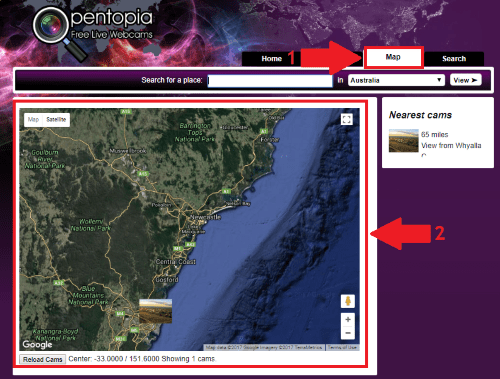
Task: Open the webcam thumbnail marker on map
Action: coord(155,311)
